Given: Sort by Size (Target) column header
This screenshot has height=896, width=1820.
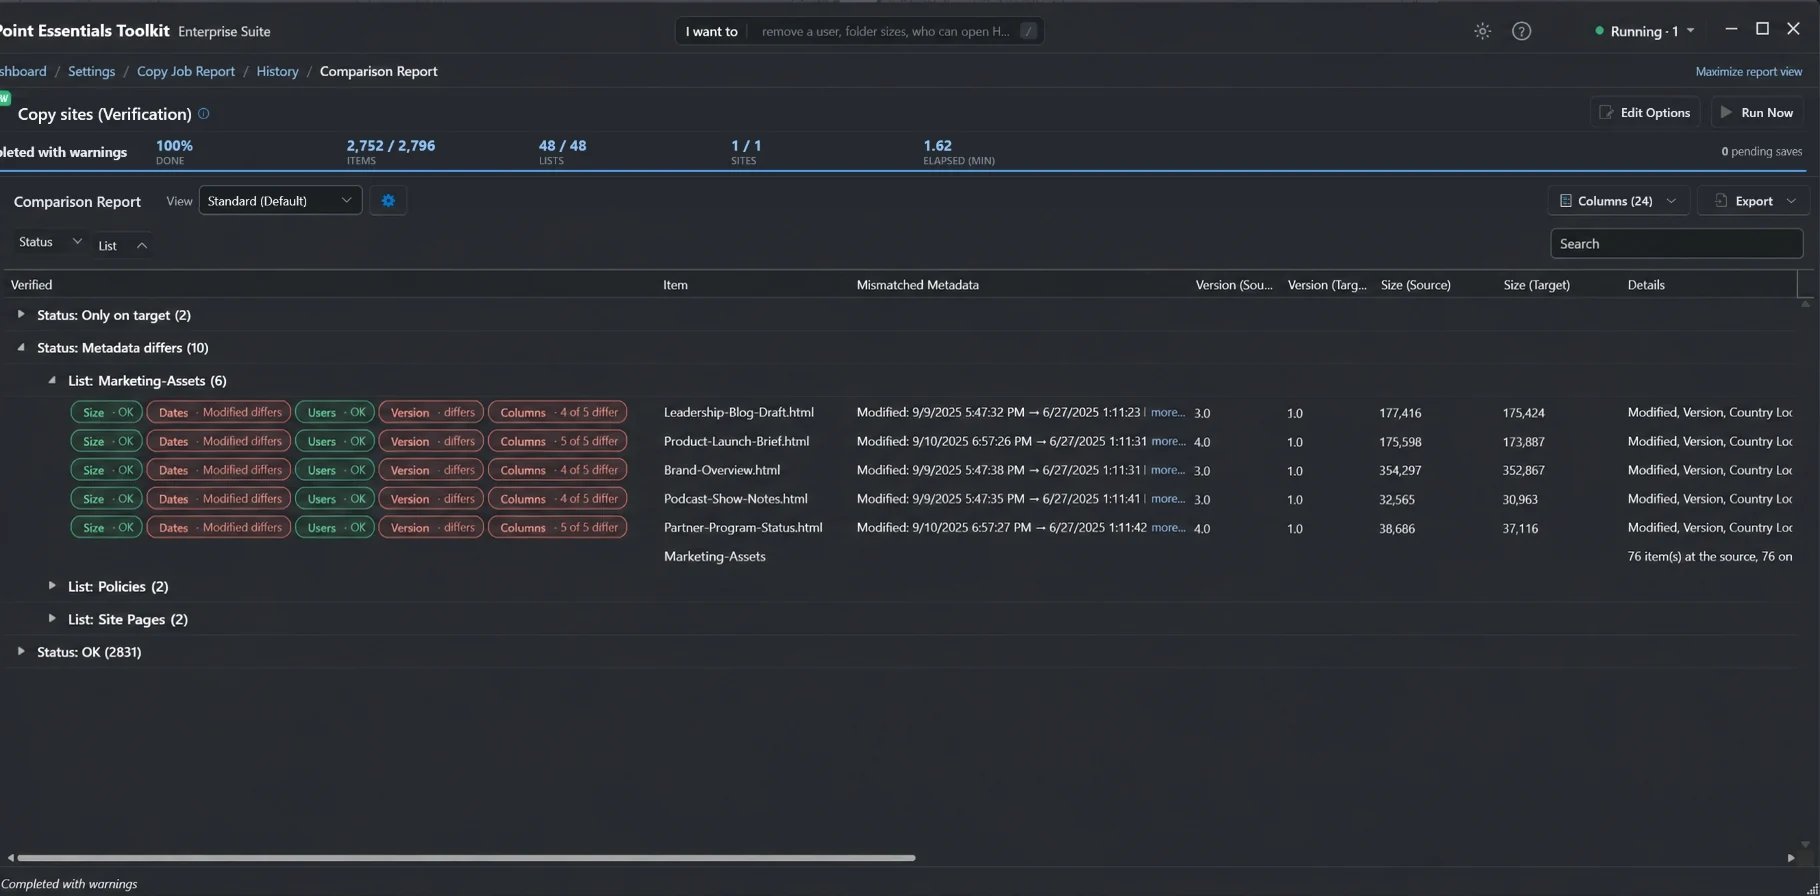Looking at the screenshot, I should (x=1536, y=285).
